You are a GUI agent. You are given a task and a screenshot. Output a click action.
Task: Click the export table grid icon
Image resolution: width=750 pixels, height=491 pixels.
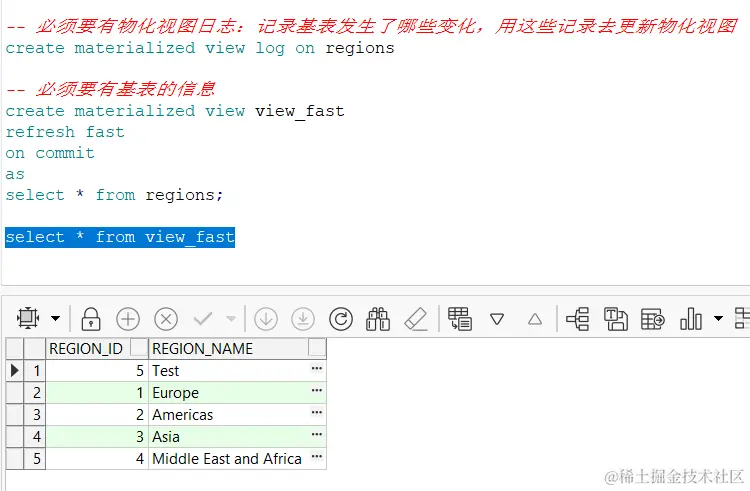(653, 318)
